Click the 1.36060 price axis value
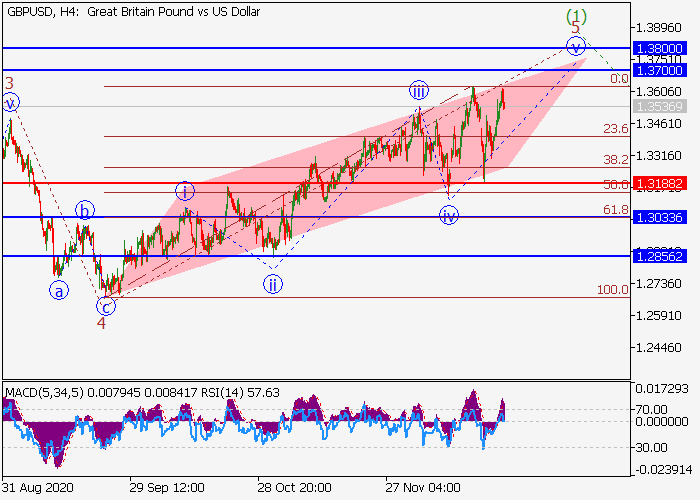Viewport: 700px width, 500px height. pos(658,92)
